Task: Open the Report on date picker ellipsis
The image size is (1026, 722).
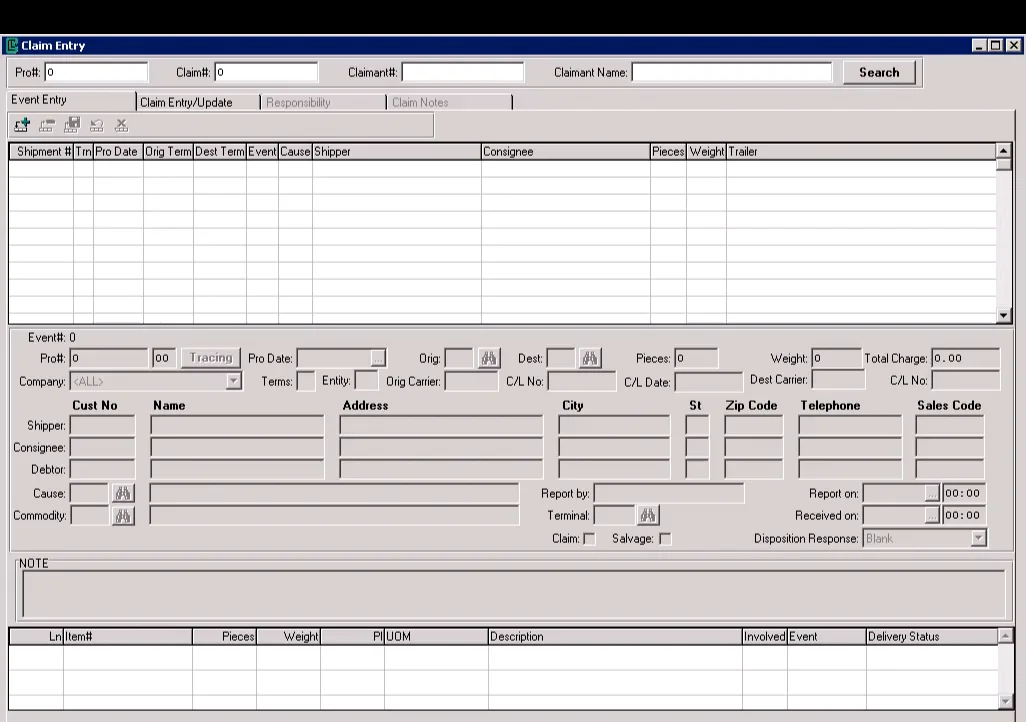Action: pos(932,494)
